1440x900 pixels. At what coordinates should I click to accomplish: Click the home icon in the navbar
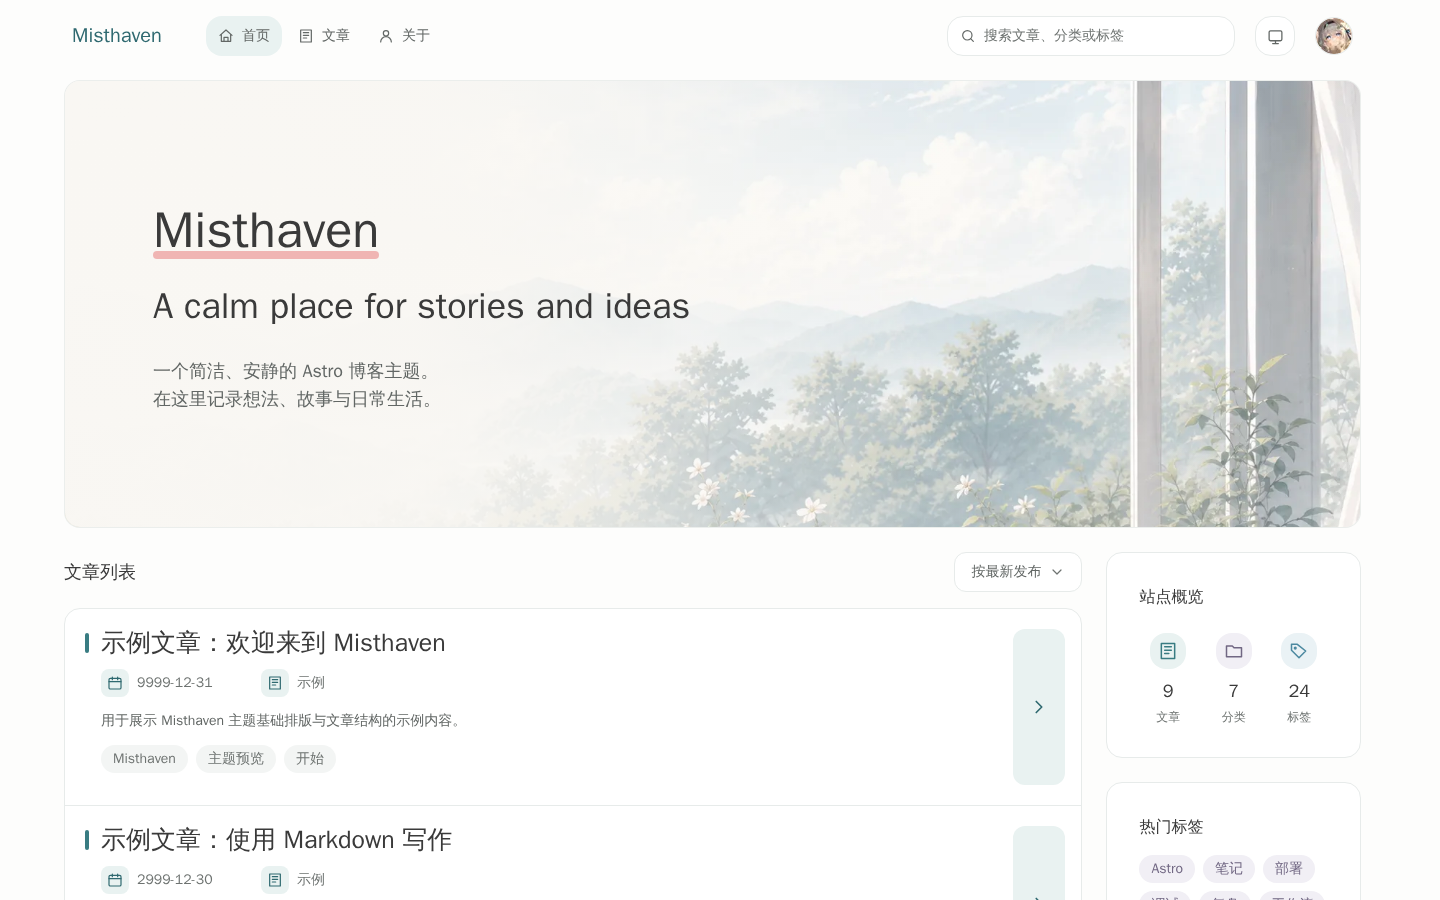[226, 36]
